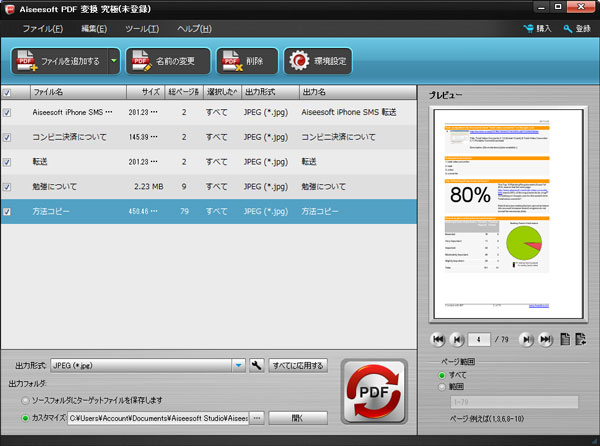Open the ツール(T) menu
600x446 pixels.
pos(142,29)
